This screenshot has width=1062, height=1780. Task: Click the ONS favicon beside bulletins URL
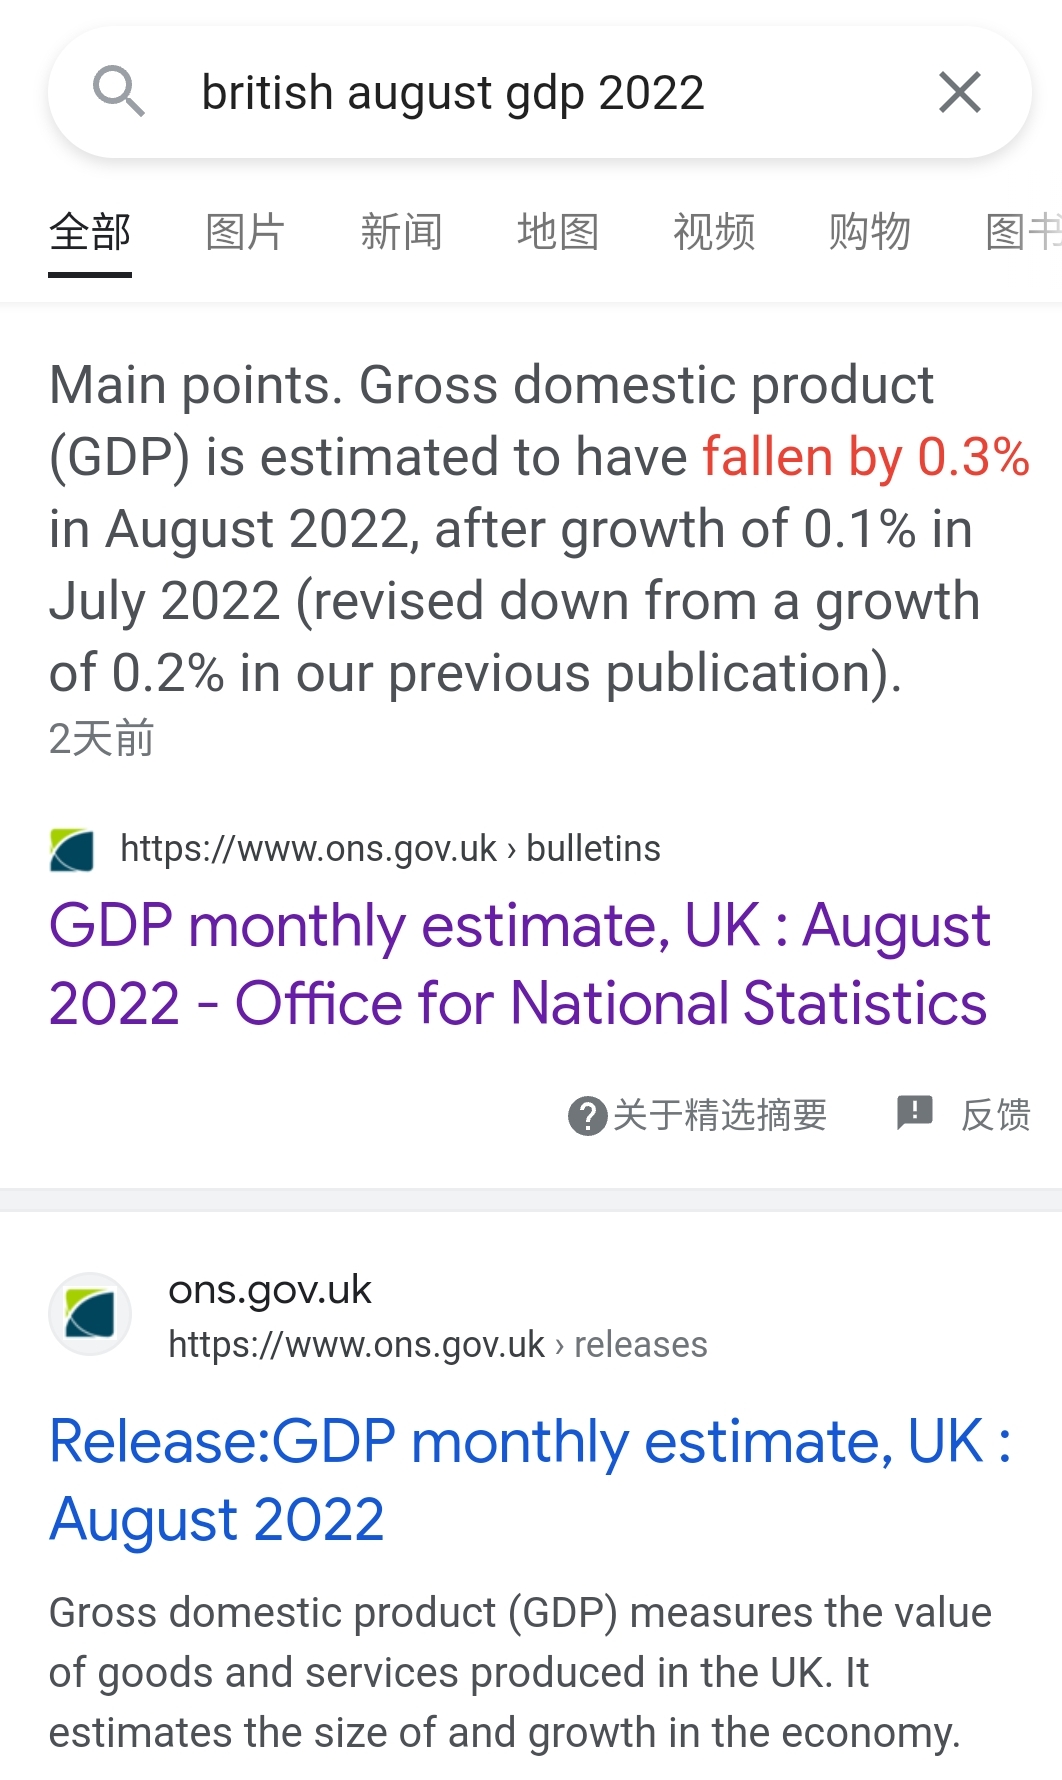[x=72, y=850]
